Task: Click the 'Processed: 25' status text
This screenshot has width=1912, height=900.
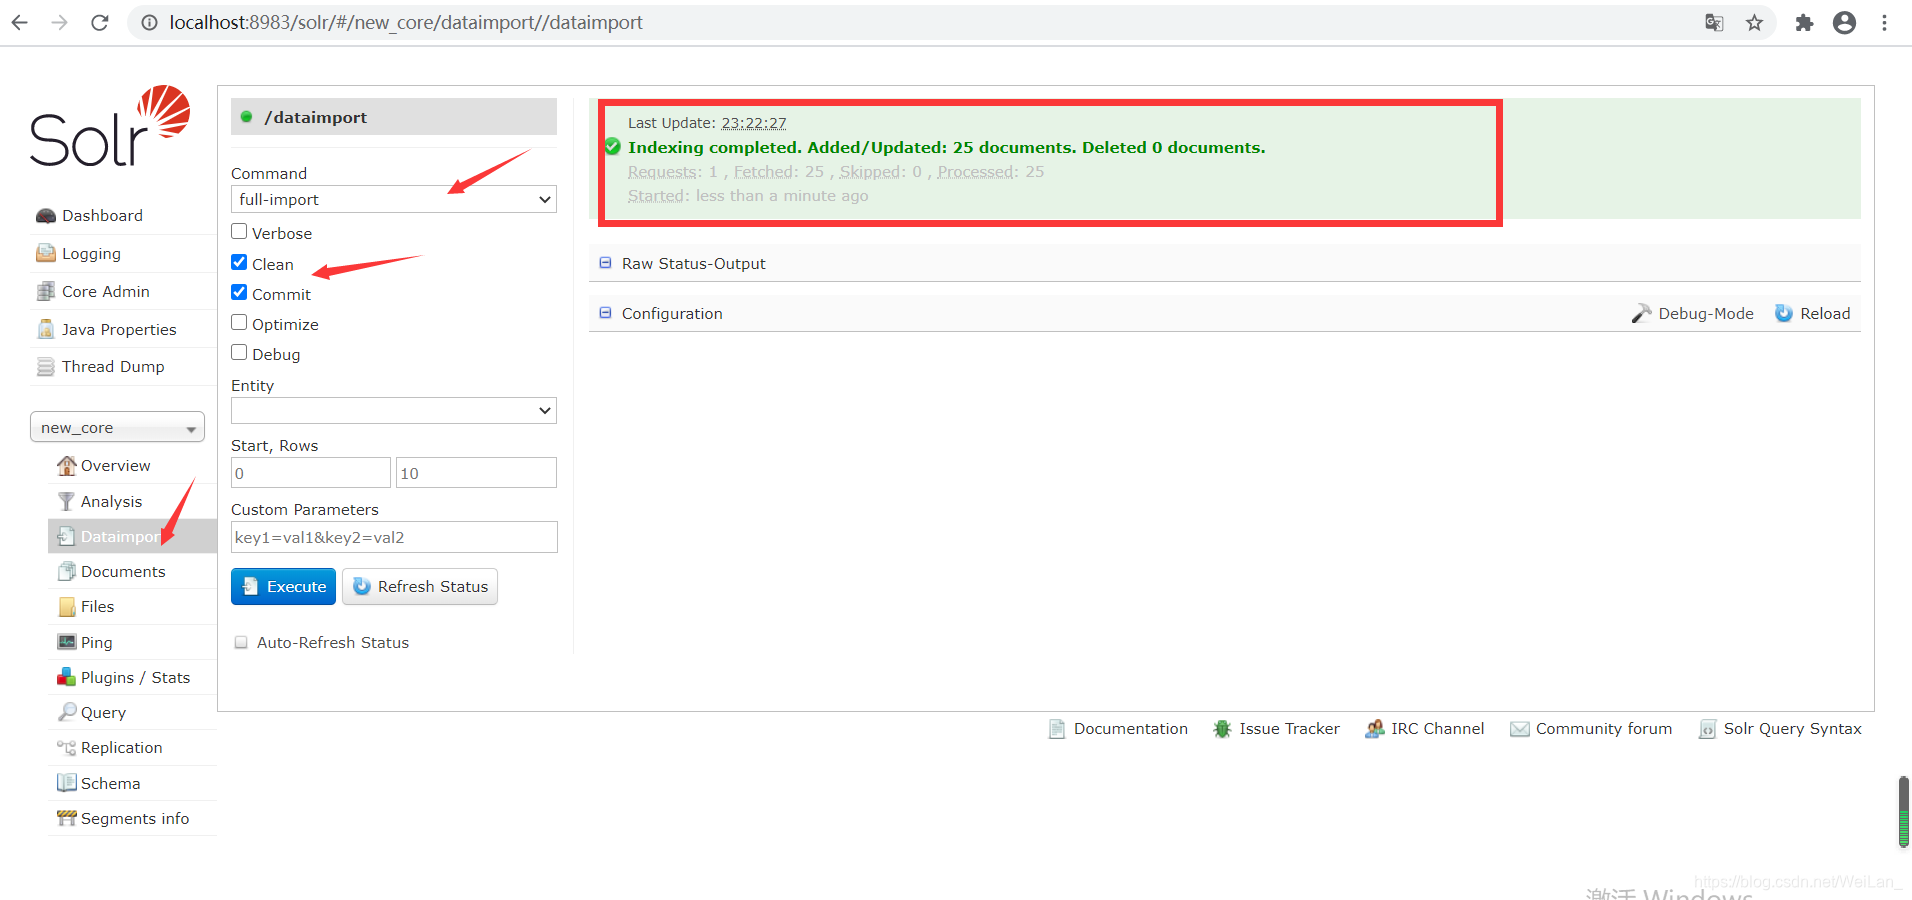Action: [990, 172]
